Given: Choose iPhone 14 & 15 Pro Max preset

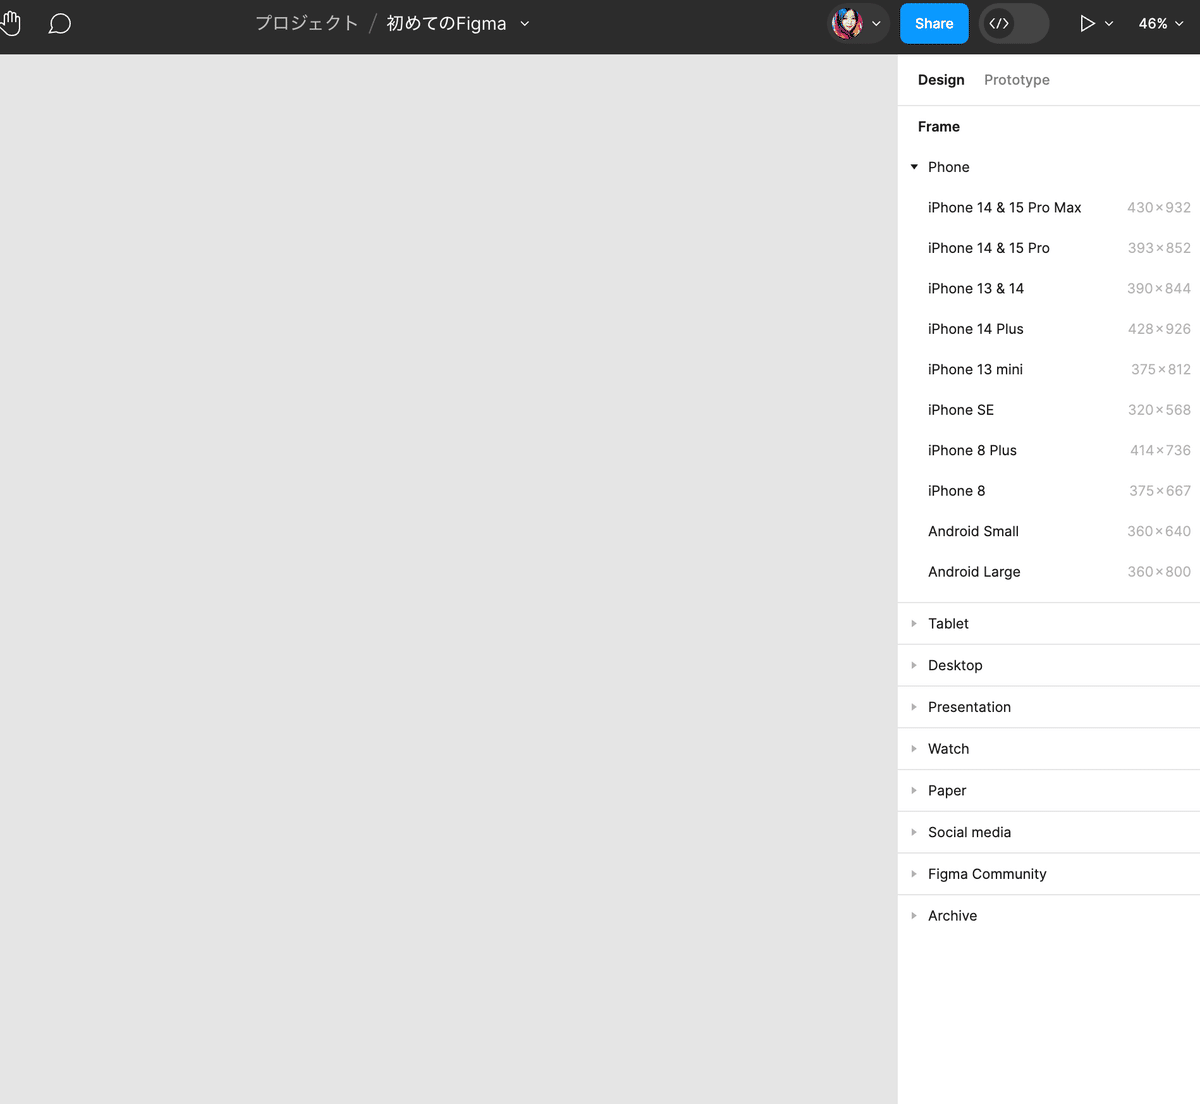Looking at the screenshot, I should 1049,208.
